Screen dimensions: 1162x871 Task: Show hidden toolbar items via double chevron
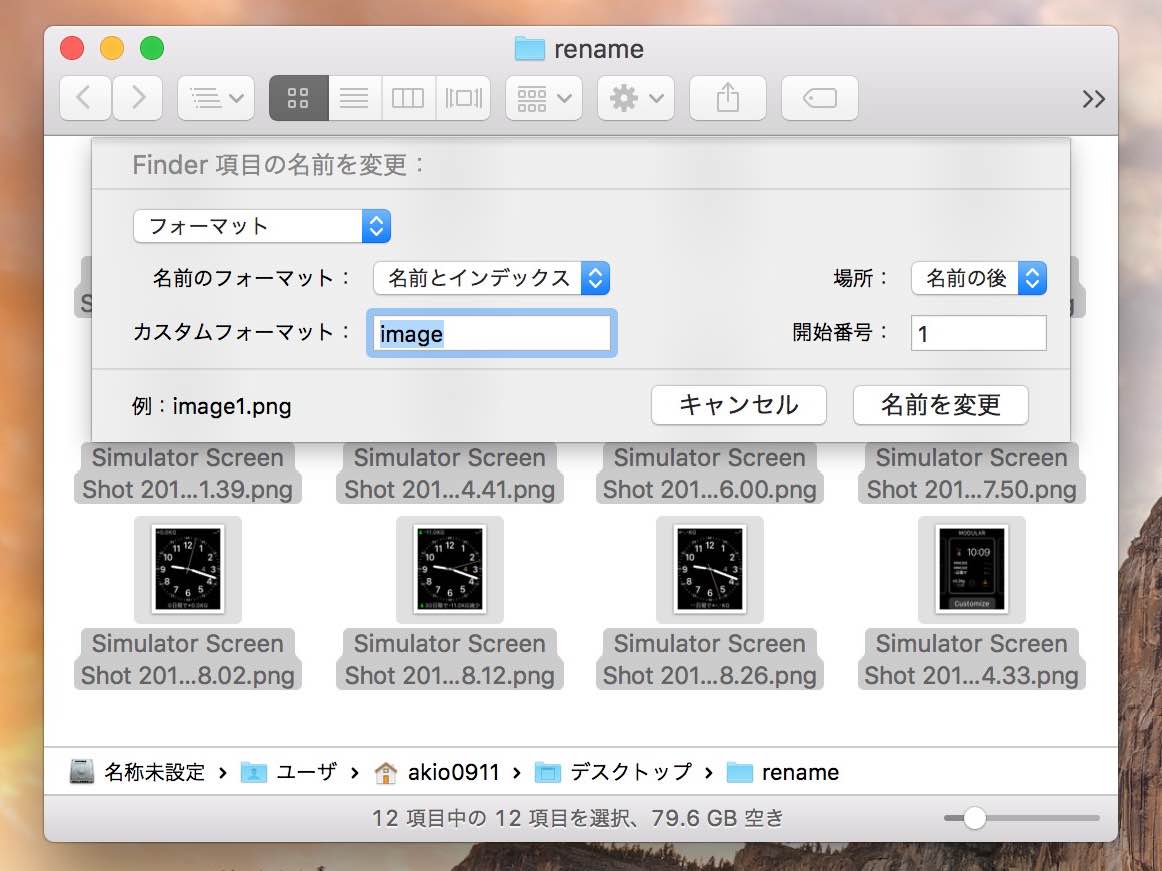1094,99
